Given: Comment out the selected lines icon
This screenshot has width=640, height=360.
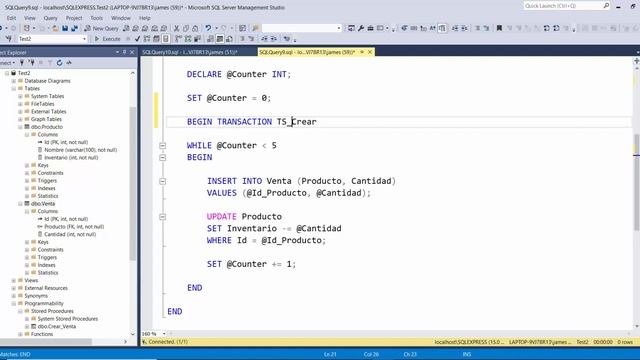Looking at the screenshot, I should point(242,39).
